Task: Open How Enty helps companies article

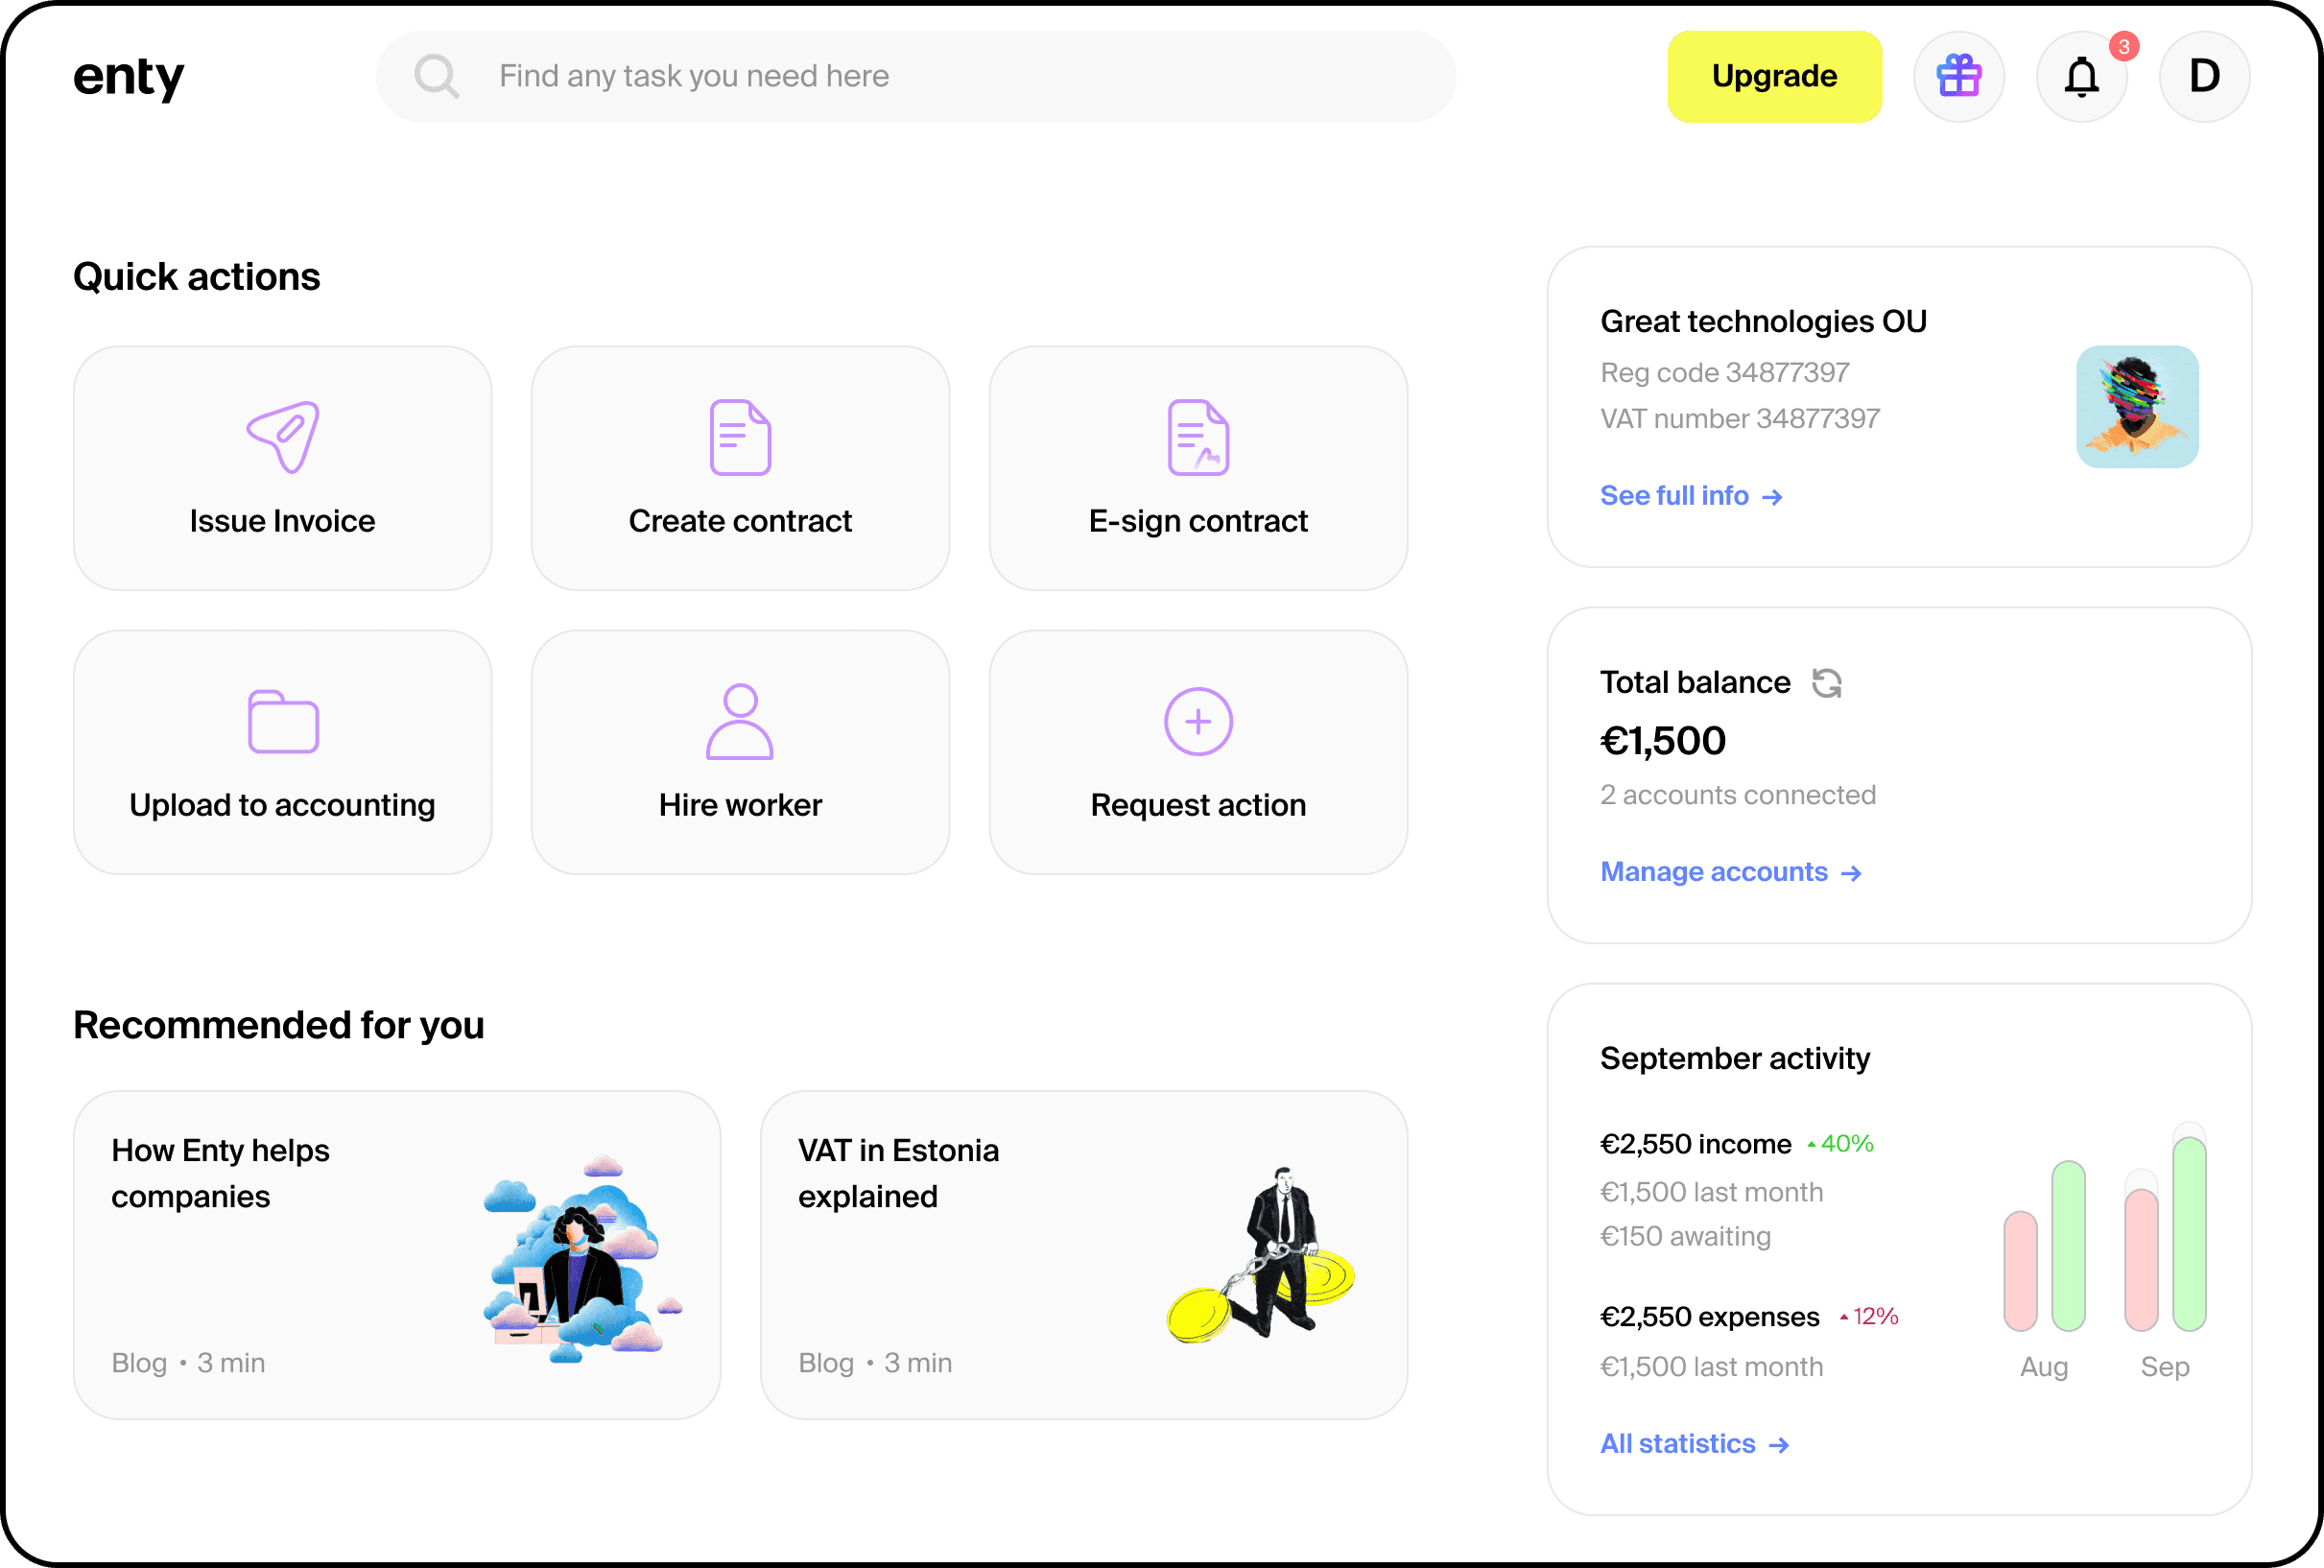Action: point(397,1254)
